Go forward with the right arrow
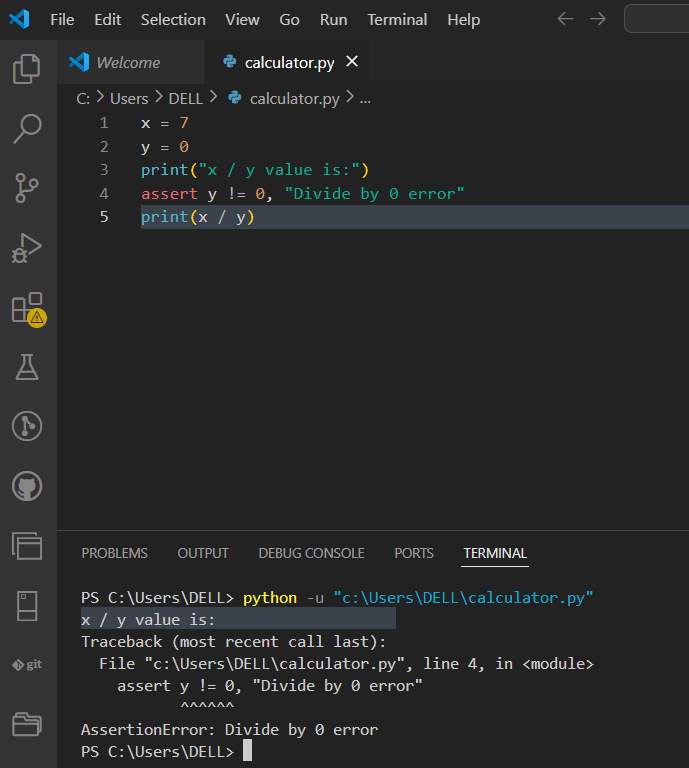 click(x=597, y=19)
